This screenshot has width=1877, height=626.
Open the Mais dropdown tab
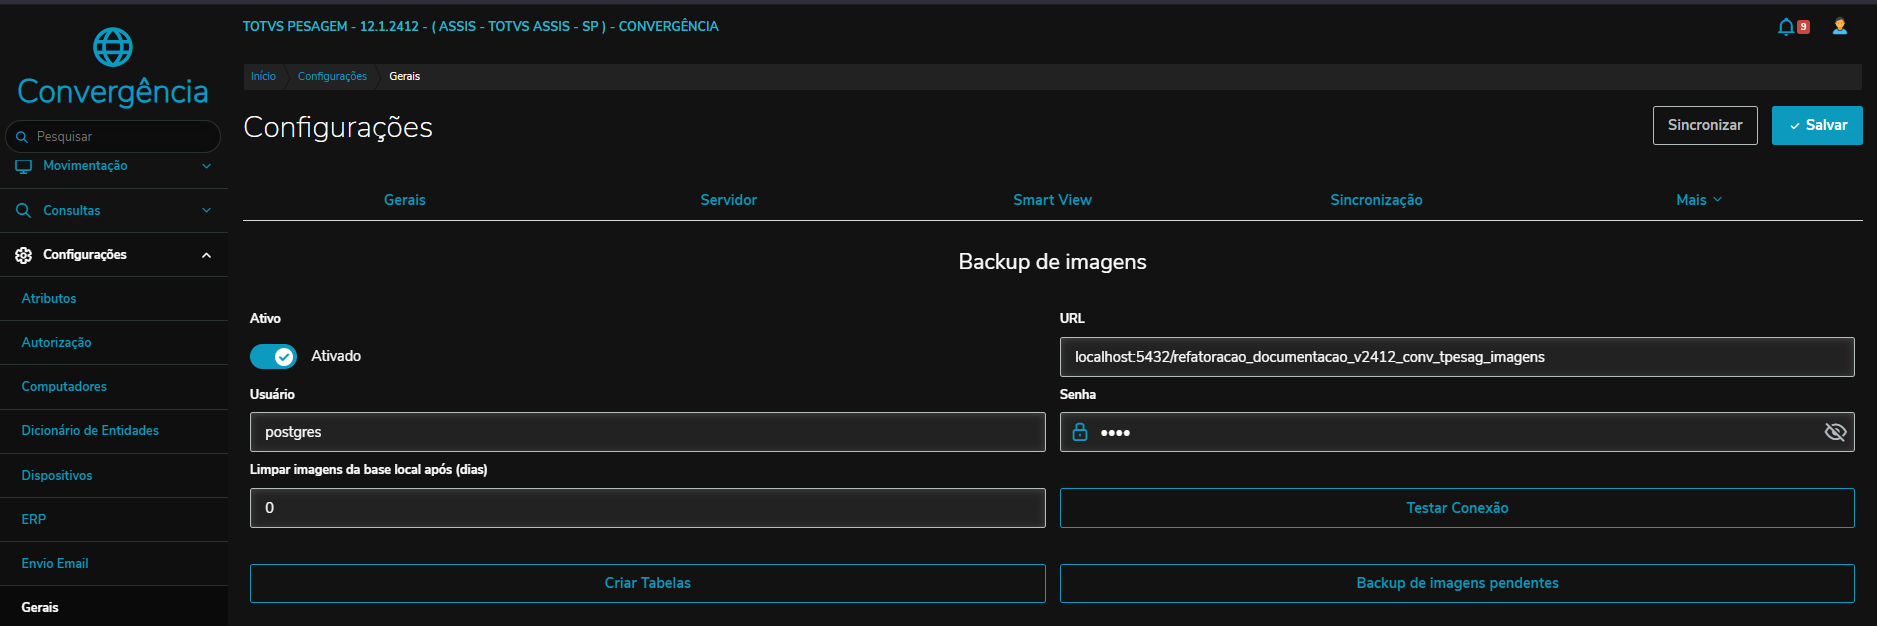(1698, 200)
